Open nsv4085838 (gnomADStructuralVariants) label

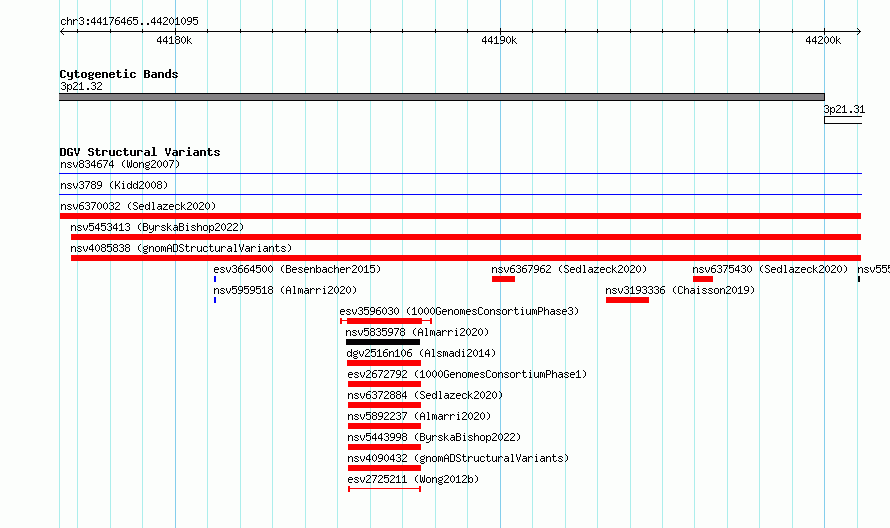[x=181, y=248]
